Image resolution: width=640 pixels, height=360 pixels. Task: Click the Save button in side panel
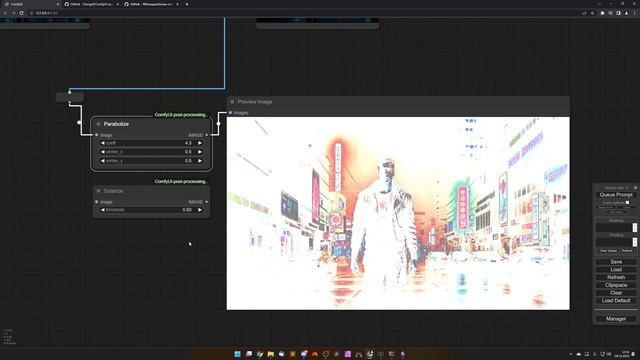(x=616, y=262)
